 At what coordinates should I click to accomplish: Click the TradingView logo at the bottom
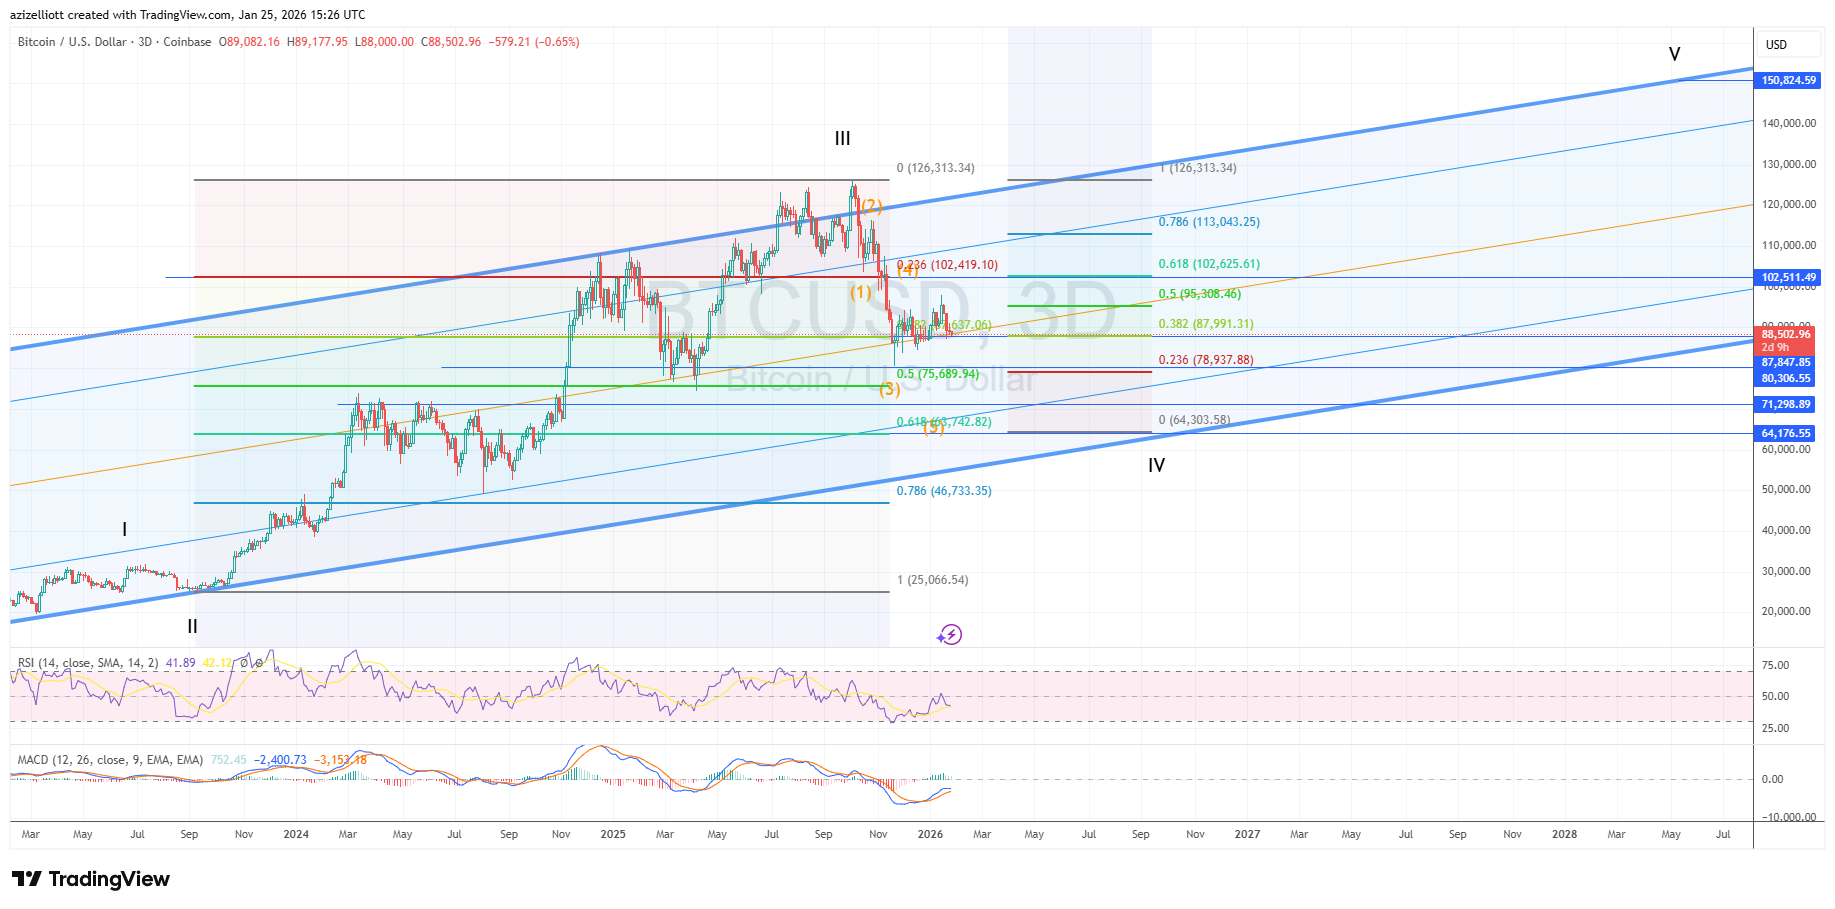(x=91, y=879)
